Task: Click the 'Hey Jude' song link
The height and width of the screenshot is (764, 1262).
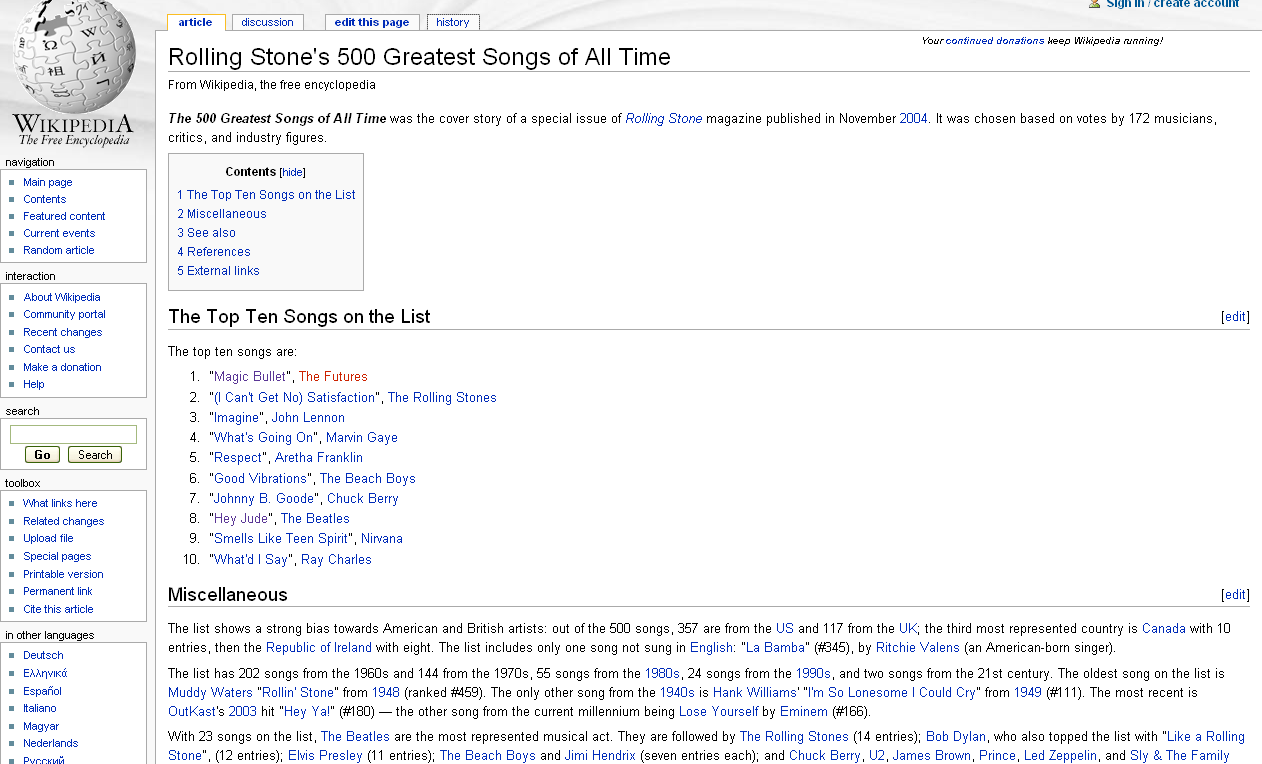Action: pyautogui.click(x=241, y=519)
